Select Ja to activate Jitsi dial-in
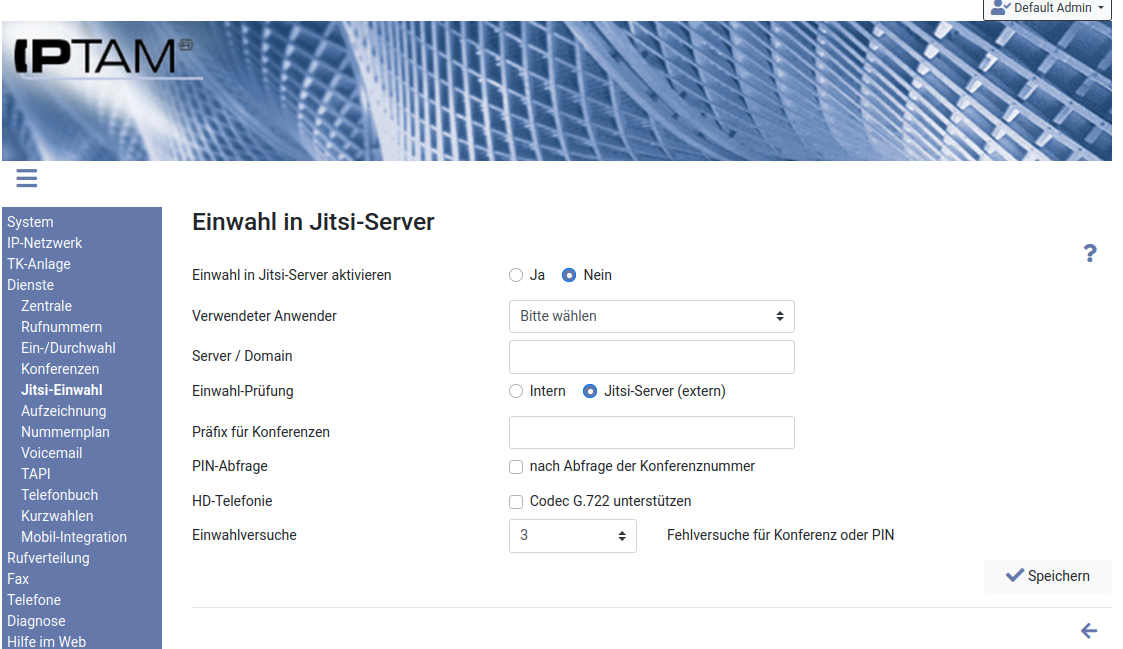Image resolution: width=1123 pixels, height=649 pixels. (x=516, y=275)
